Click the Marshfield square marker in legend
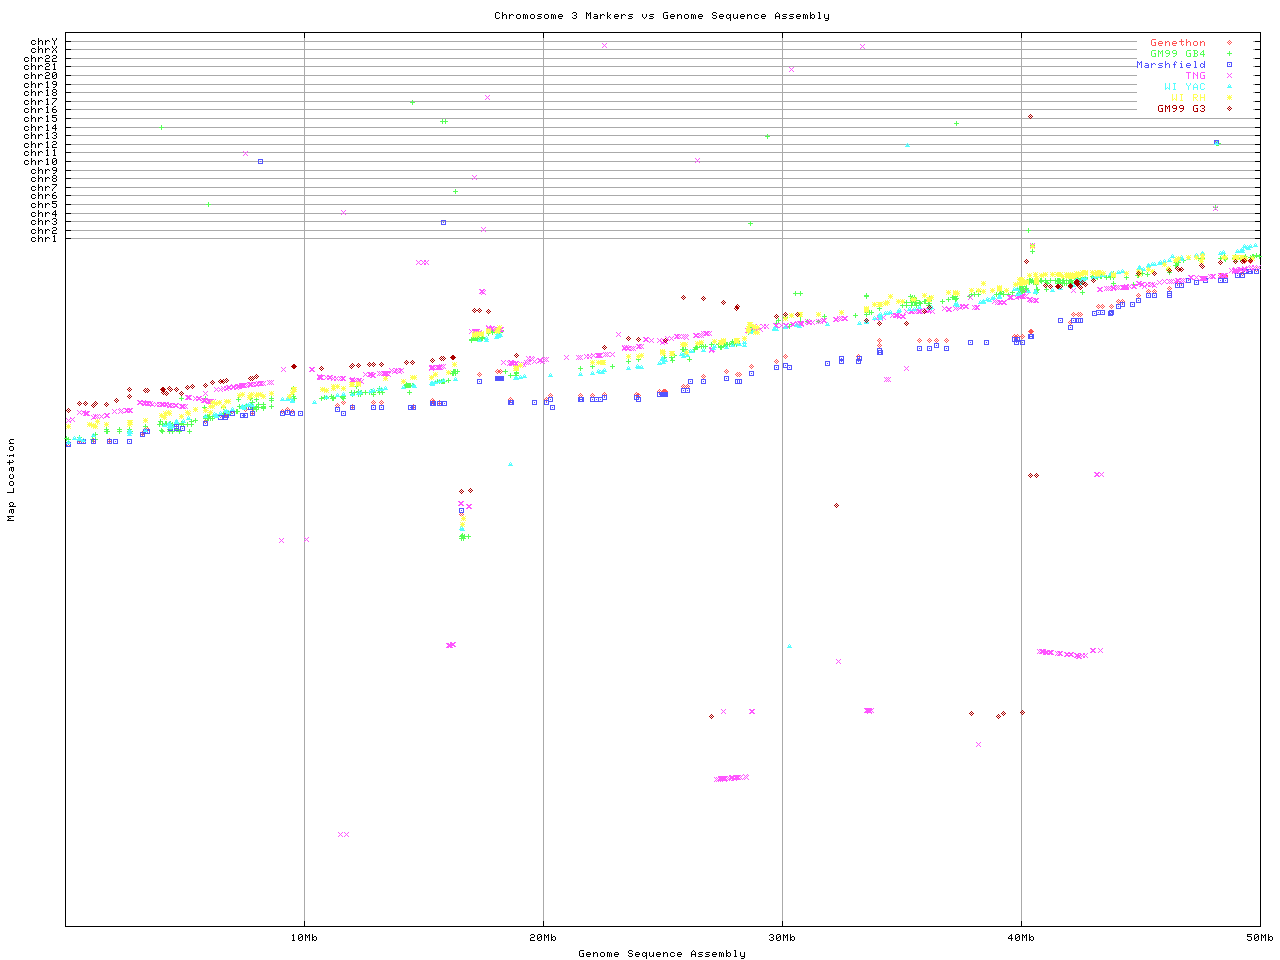This screenshot has width=1280, height=960. pyautogui.click(x=1229, y=65)
